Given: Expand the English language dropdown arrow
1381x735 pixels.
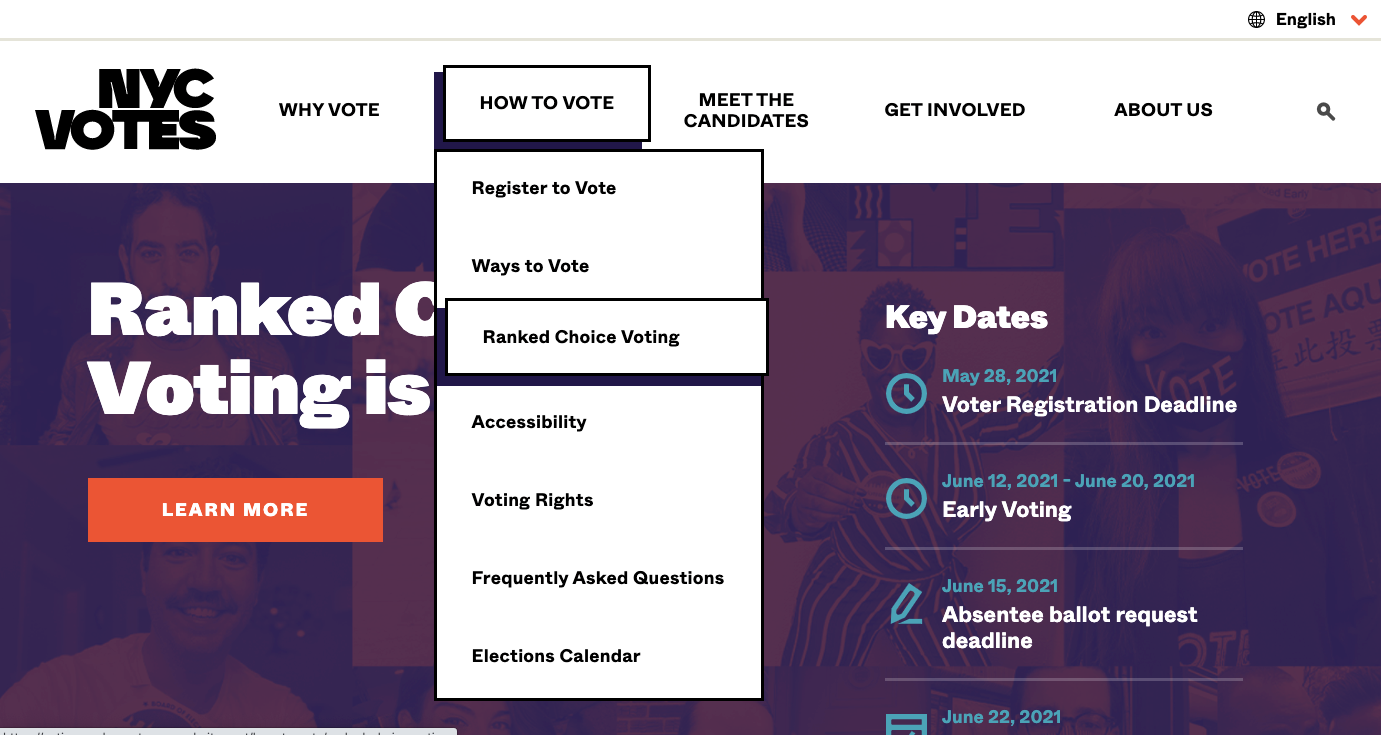Looking at the screenshot, I should tap(1358, 19).
